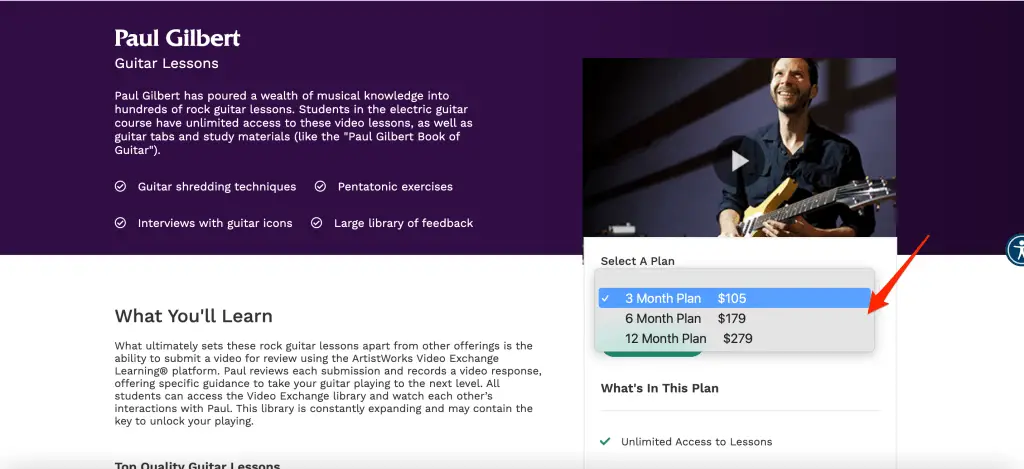This screenshot has width=1024, height=469.
Task: Click the Paul Gilbert video thumbnail image
Action: click(x=739, y=148)
